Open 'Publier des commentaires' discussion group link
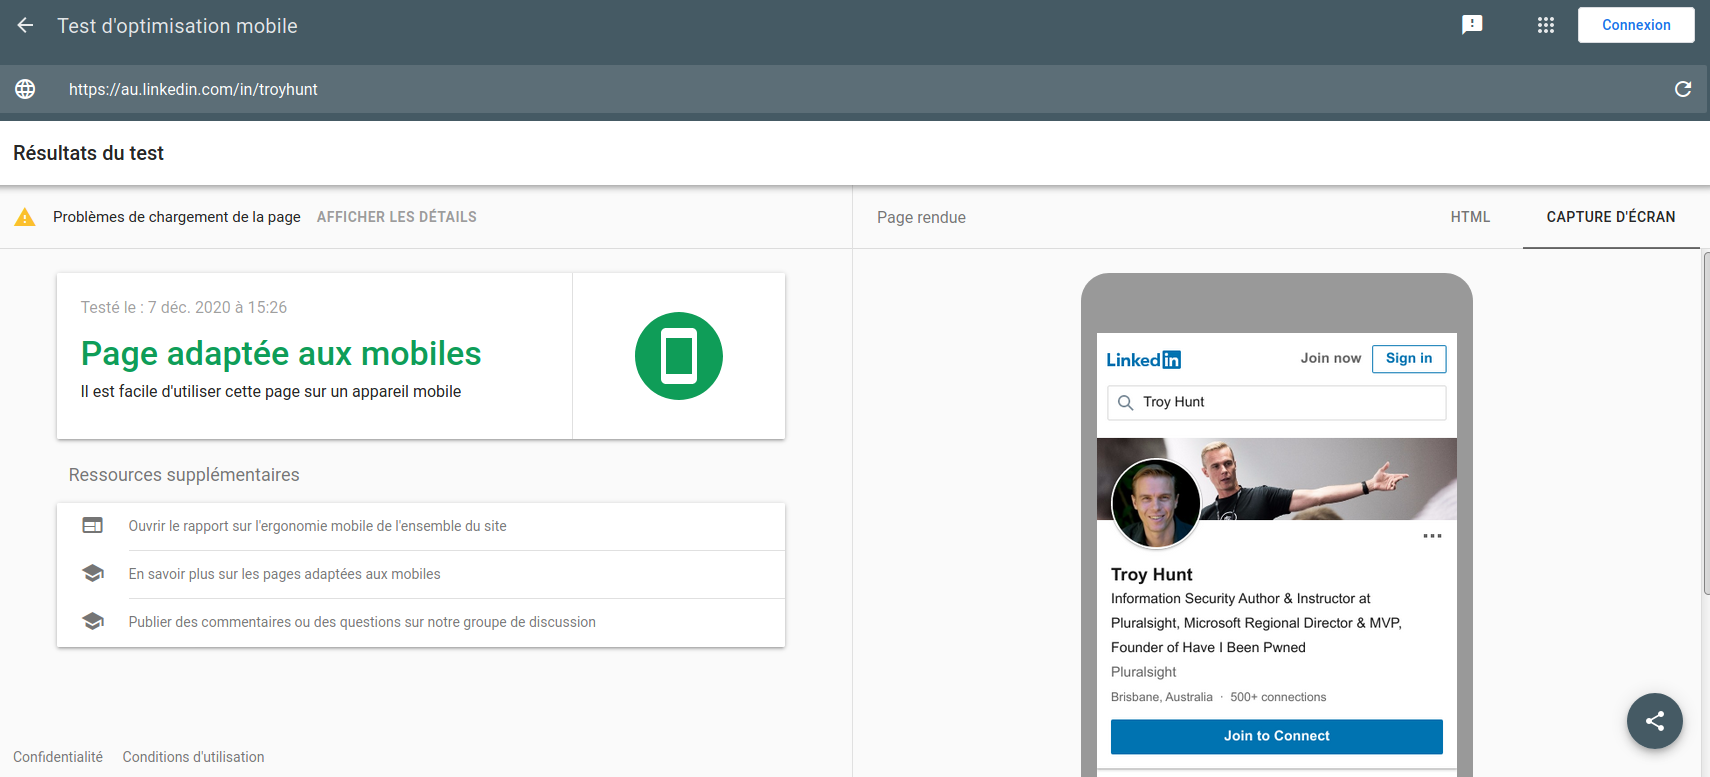The height and width of the screenshot is (777, 1710). coord(362,622)
